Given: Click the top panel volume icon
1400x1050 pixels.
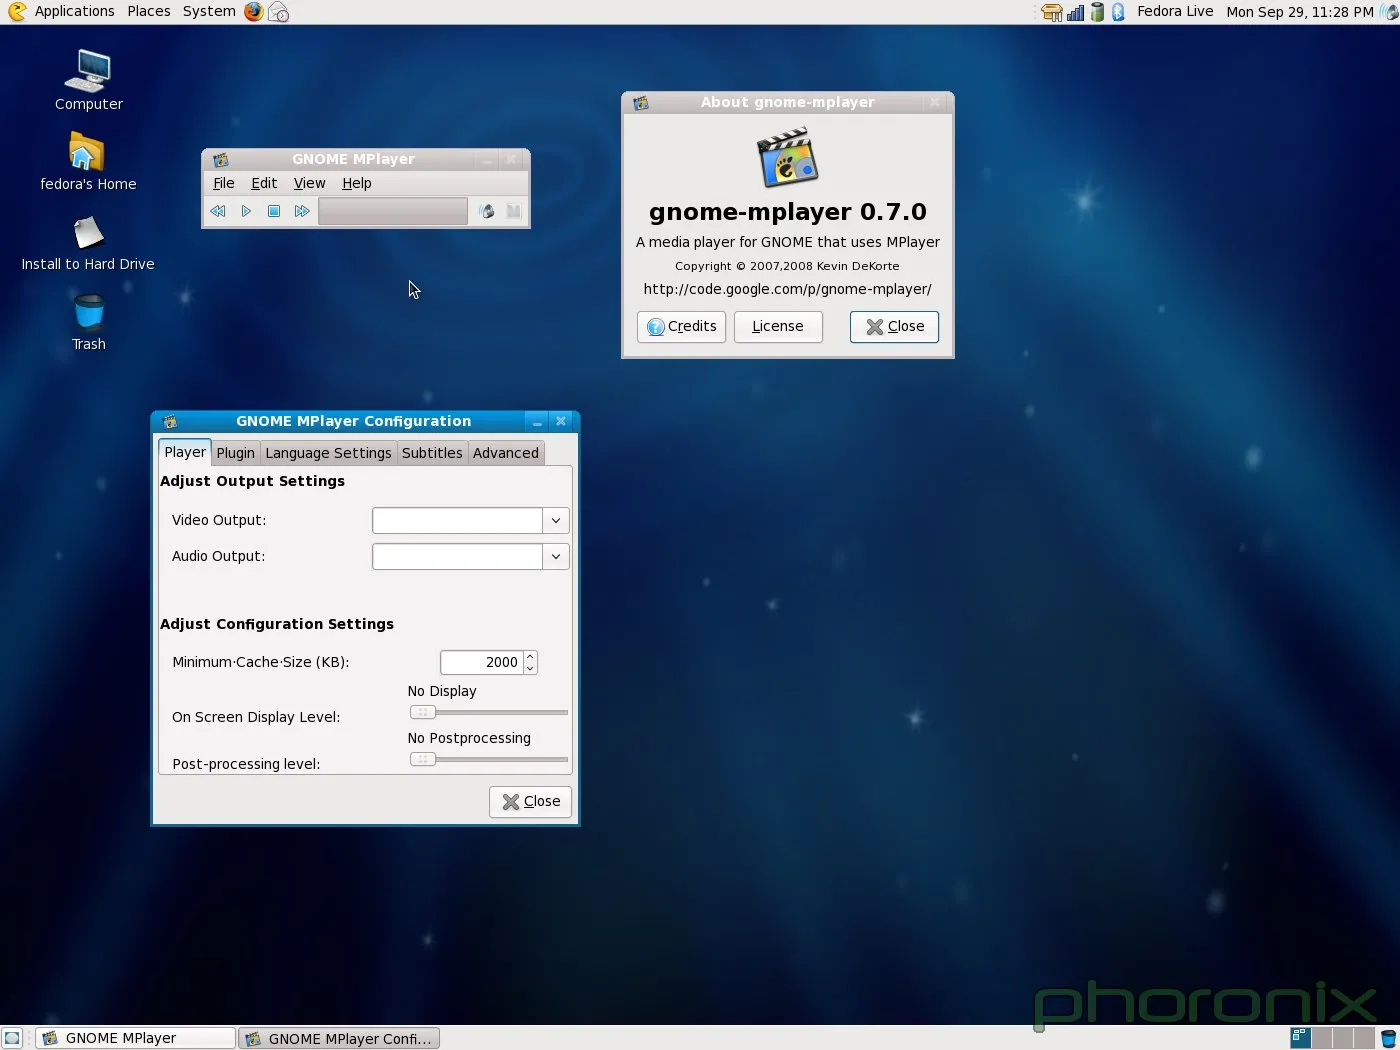Looking at the screenshot, I should (1388, 12).
